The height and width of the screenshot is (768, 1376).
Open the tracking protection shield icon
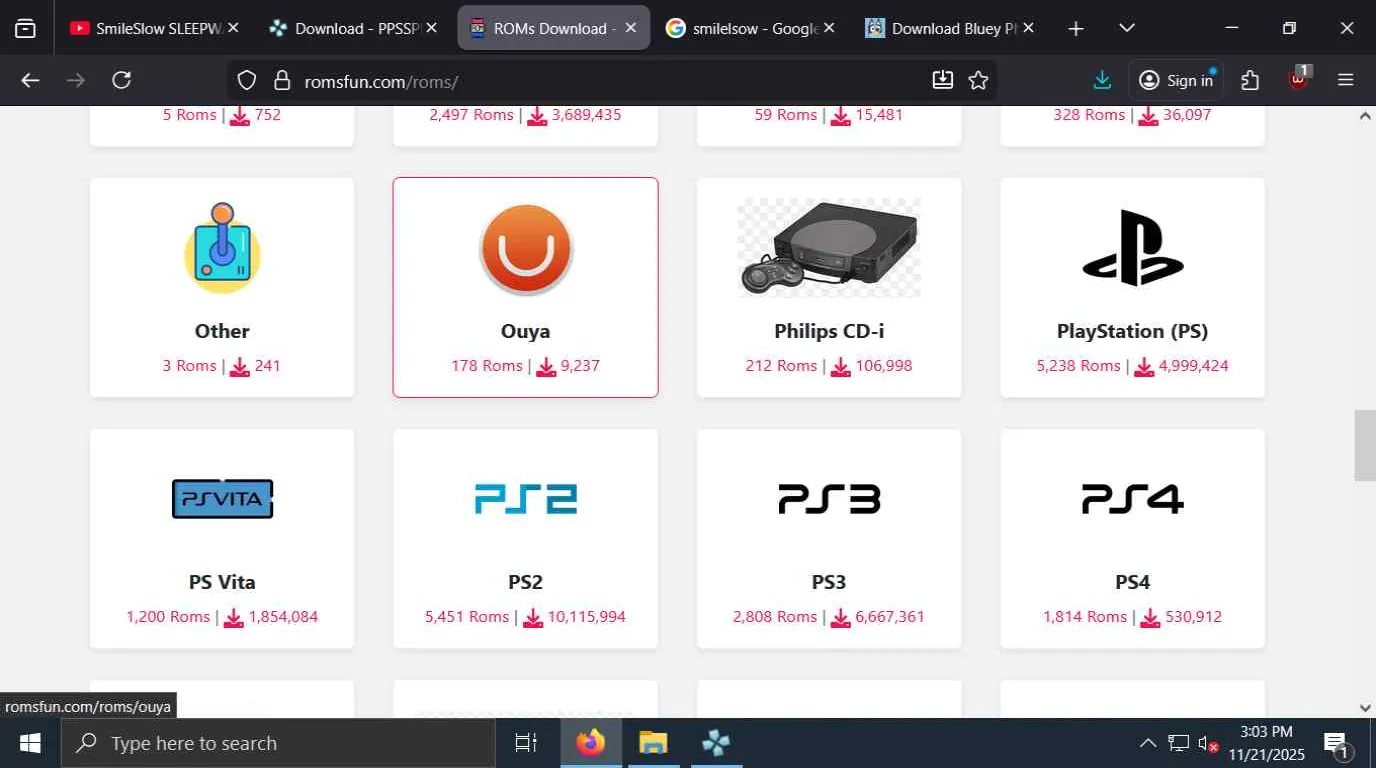pyautogui.click(x=248, y=80)
